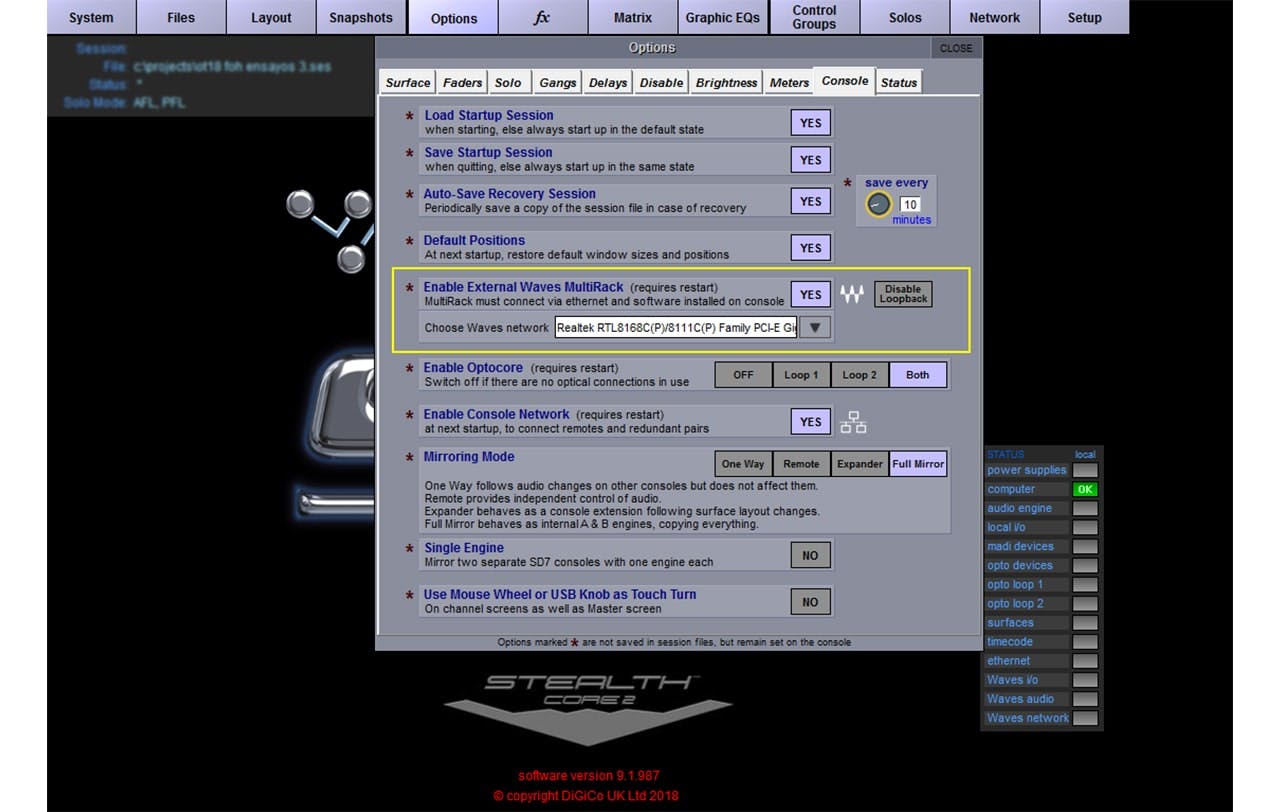1280x812 pixels.
Task: Click the power supplies status indicator
Action: [x=1085, y=471]
